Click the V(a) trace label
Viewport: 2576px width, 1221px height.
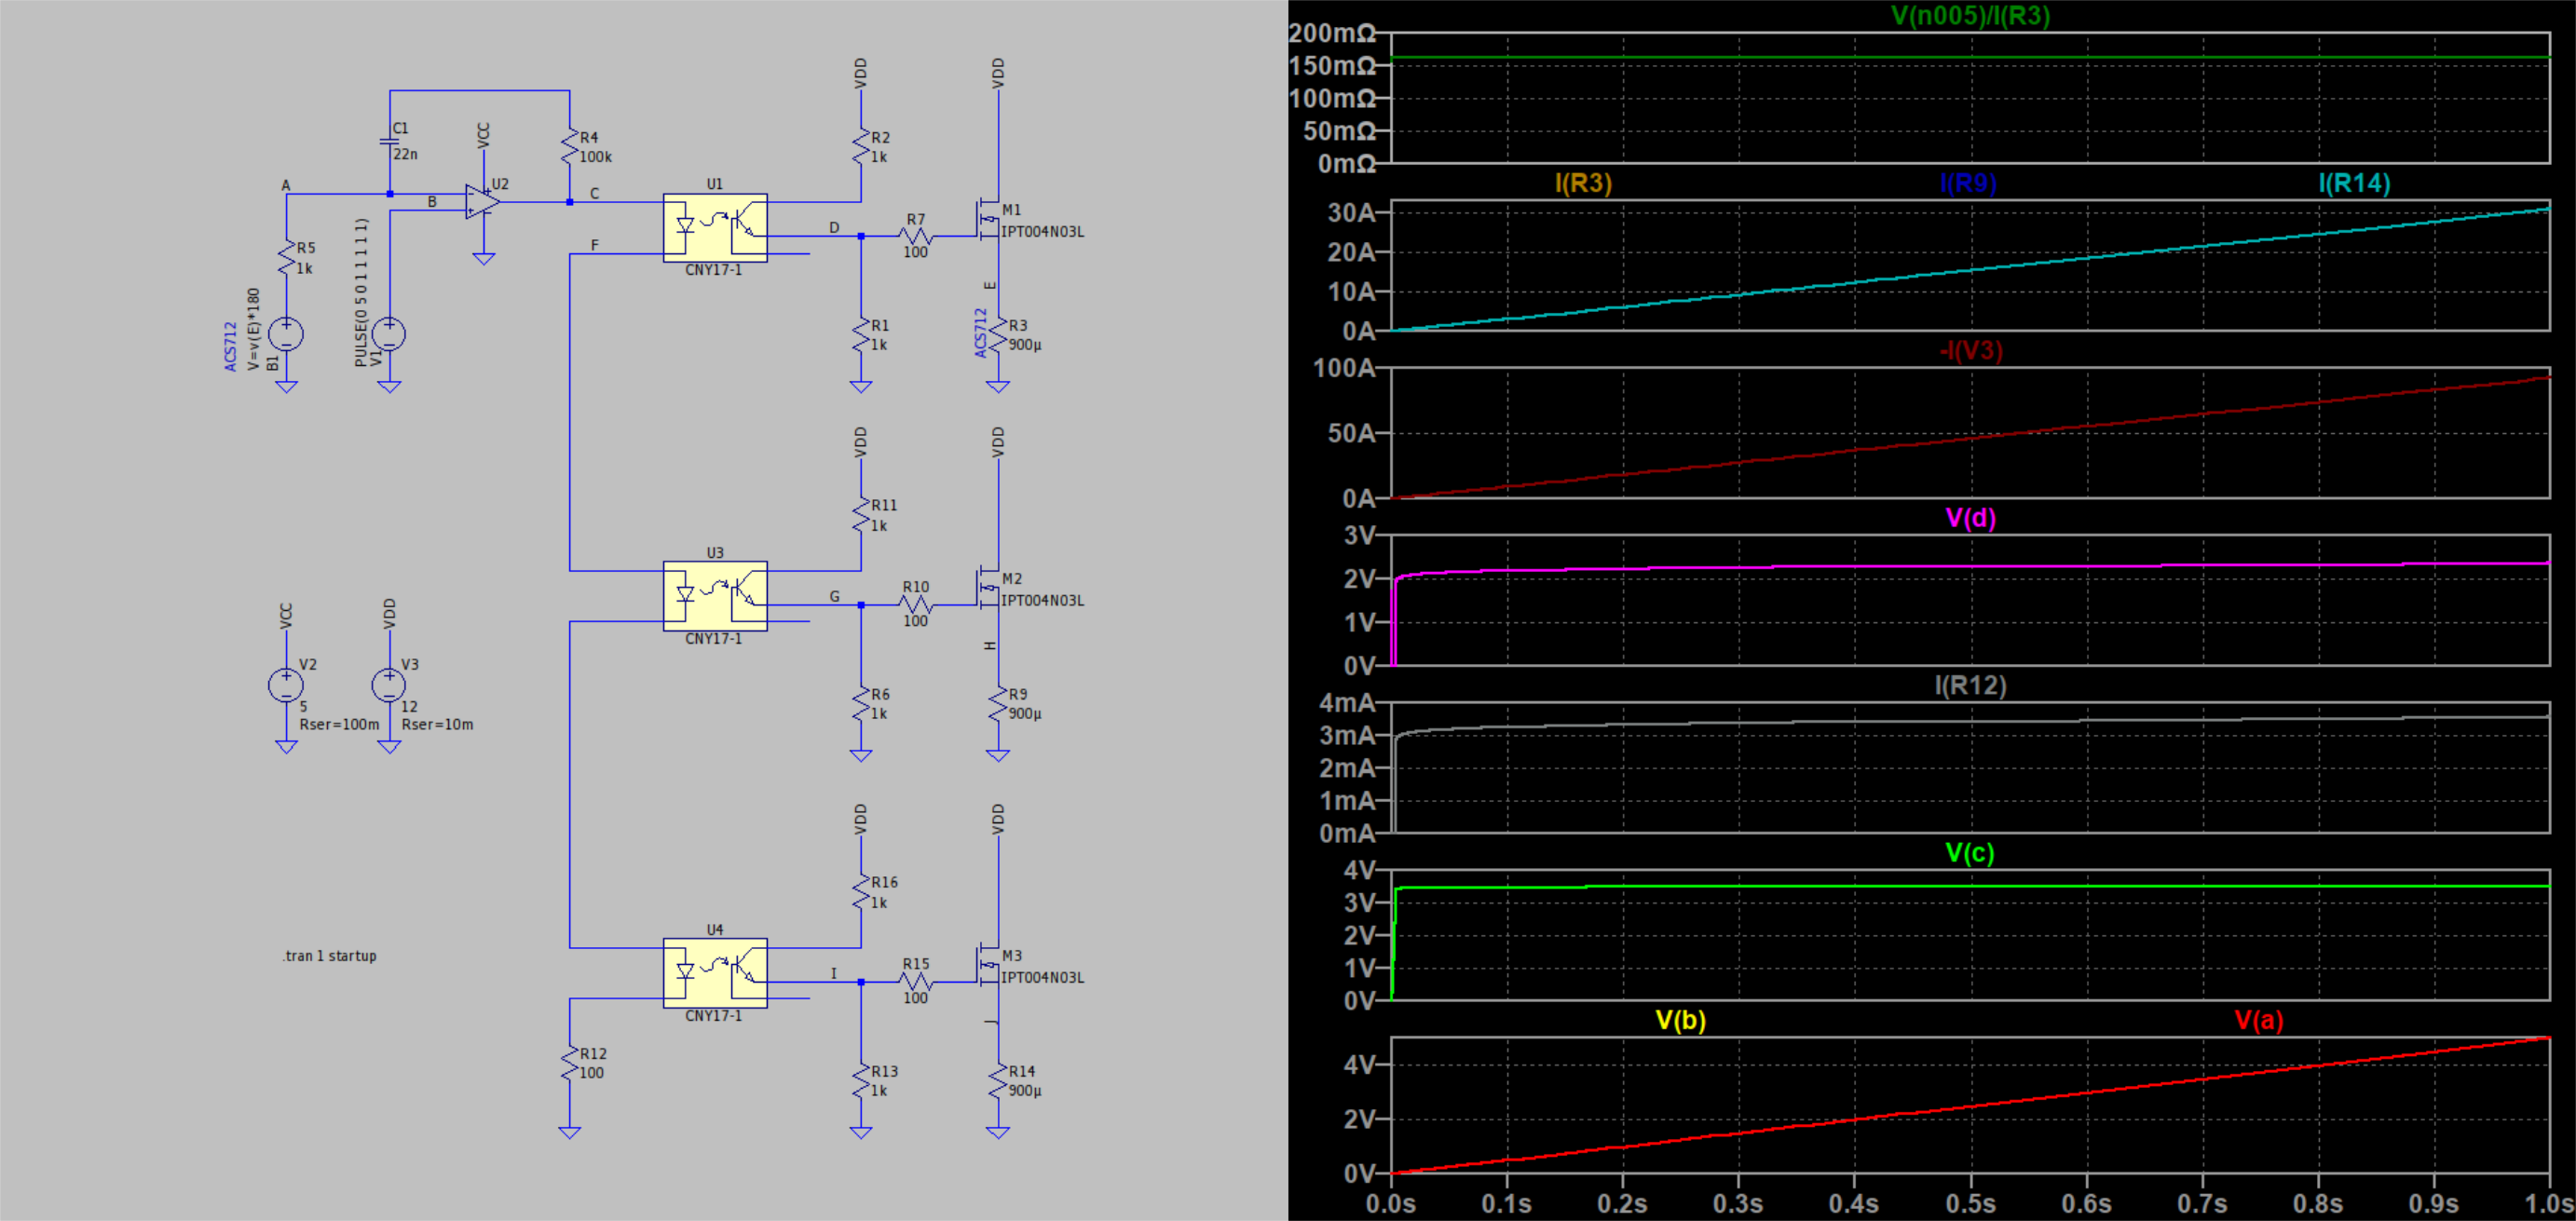[x=2259, y=1020]
